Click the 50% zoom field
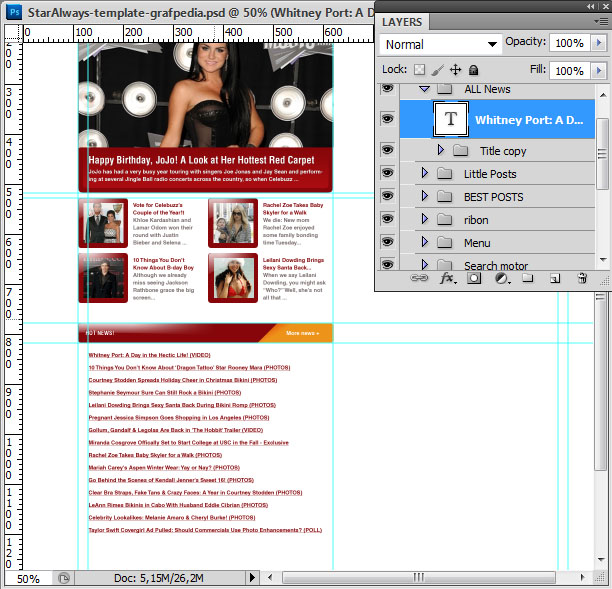612x589 pixels. pyautogui.click(x=28, y=578)
